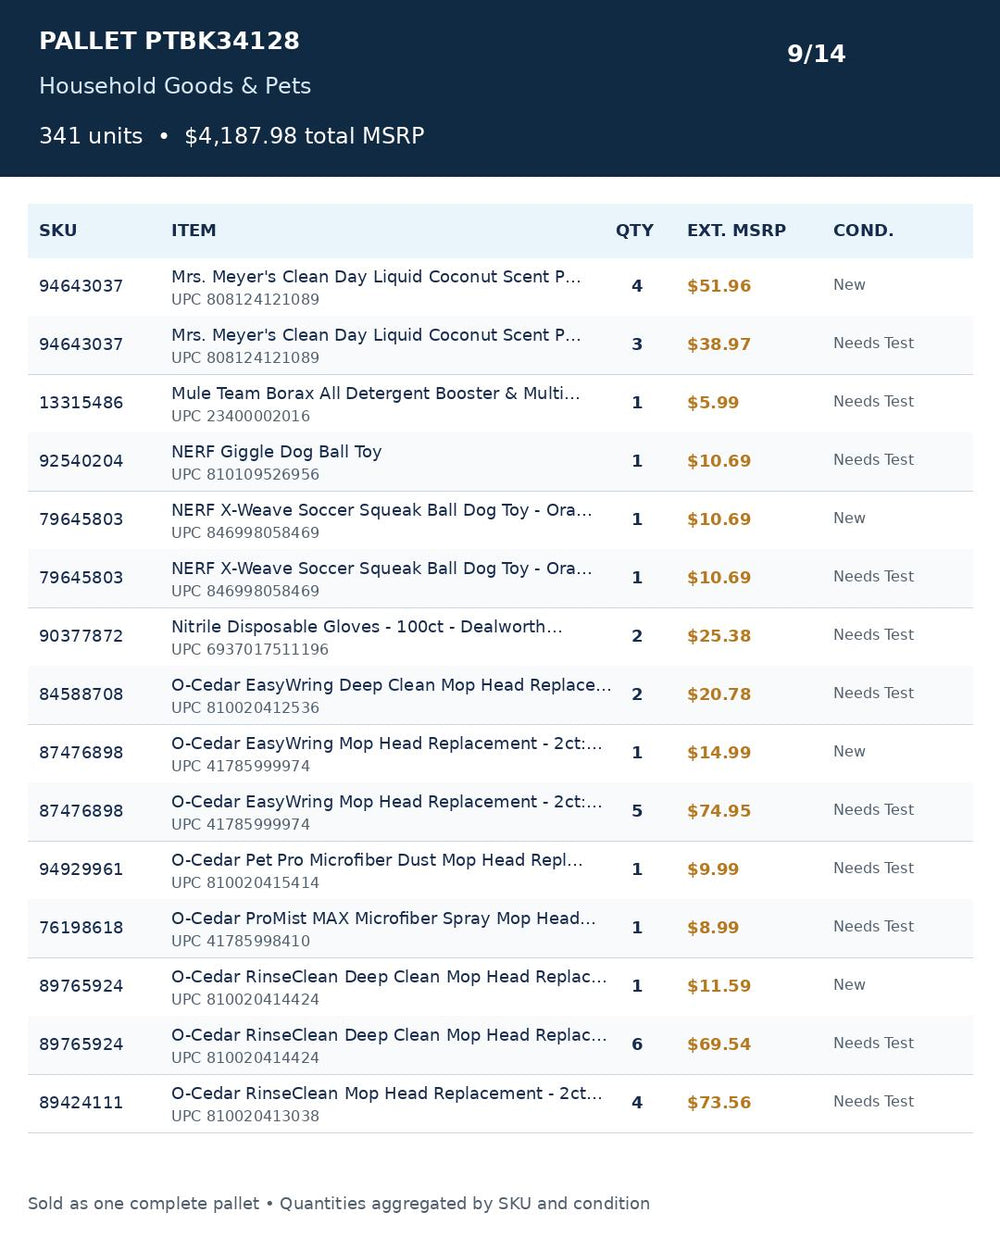Select SKU 89424111 row
Image resolution: width=1000 pixels, height=1250 pixels.
point(500,1104)
